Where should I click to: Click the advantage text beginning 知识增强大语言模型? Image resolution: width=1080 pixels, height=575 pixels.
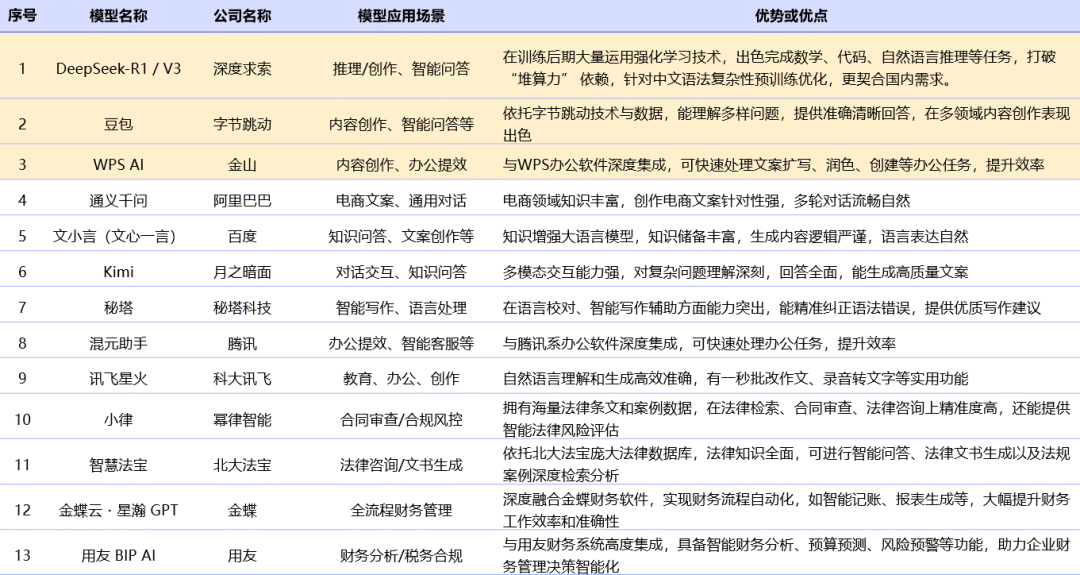click(x=735, y=236)
